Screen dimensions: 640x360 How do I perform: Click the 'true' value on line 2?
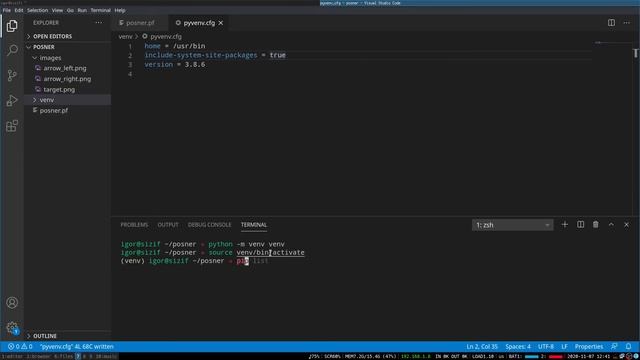[x=278, y=55]
